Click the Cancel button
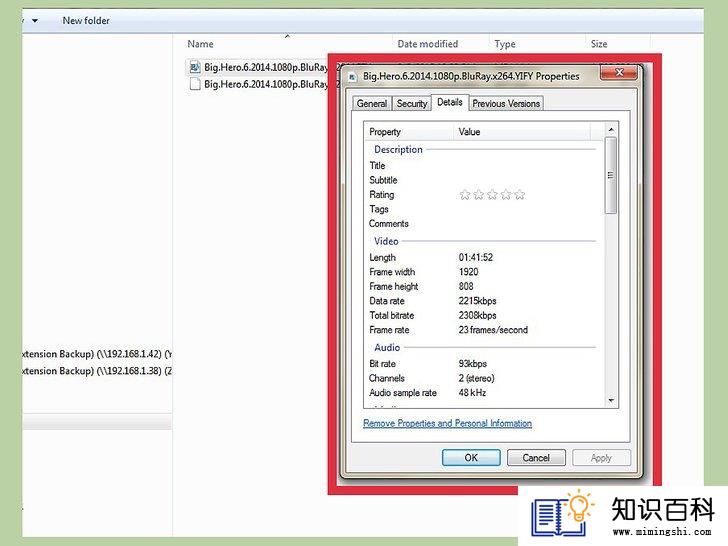Screen dimensions: 728x546 (536, 458)
